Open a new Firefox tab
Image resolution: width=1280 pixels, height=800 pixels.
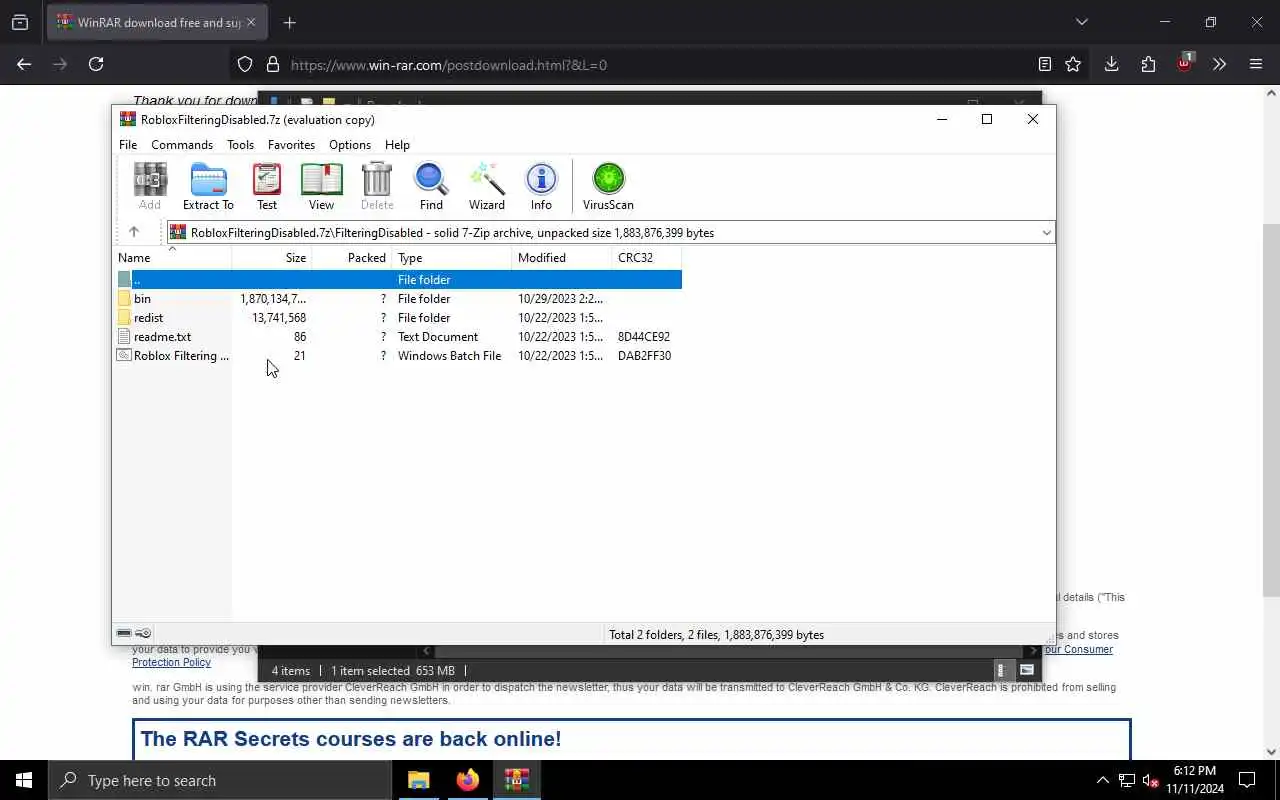coord(290,22)
